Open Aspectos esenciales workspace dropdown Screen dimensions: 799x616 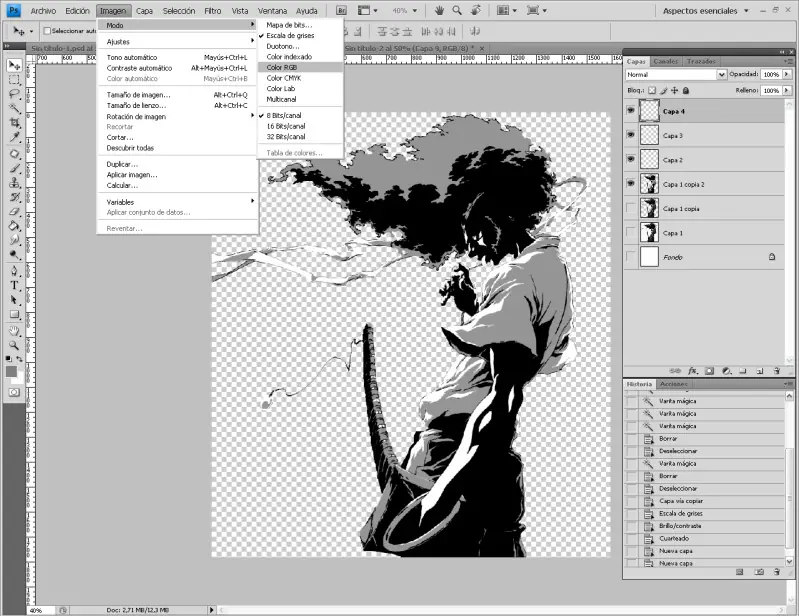[706, 11]
